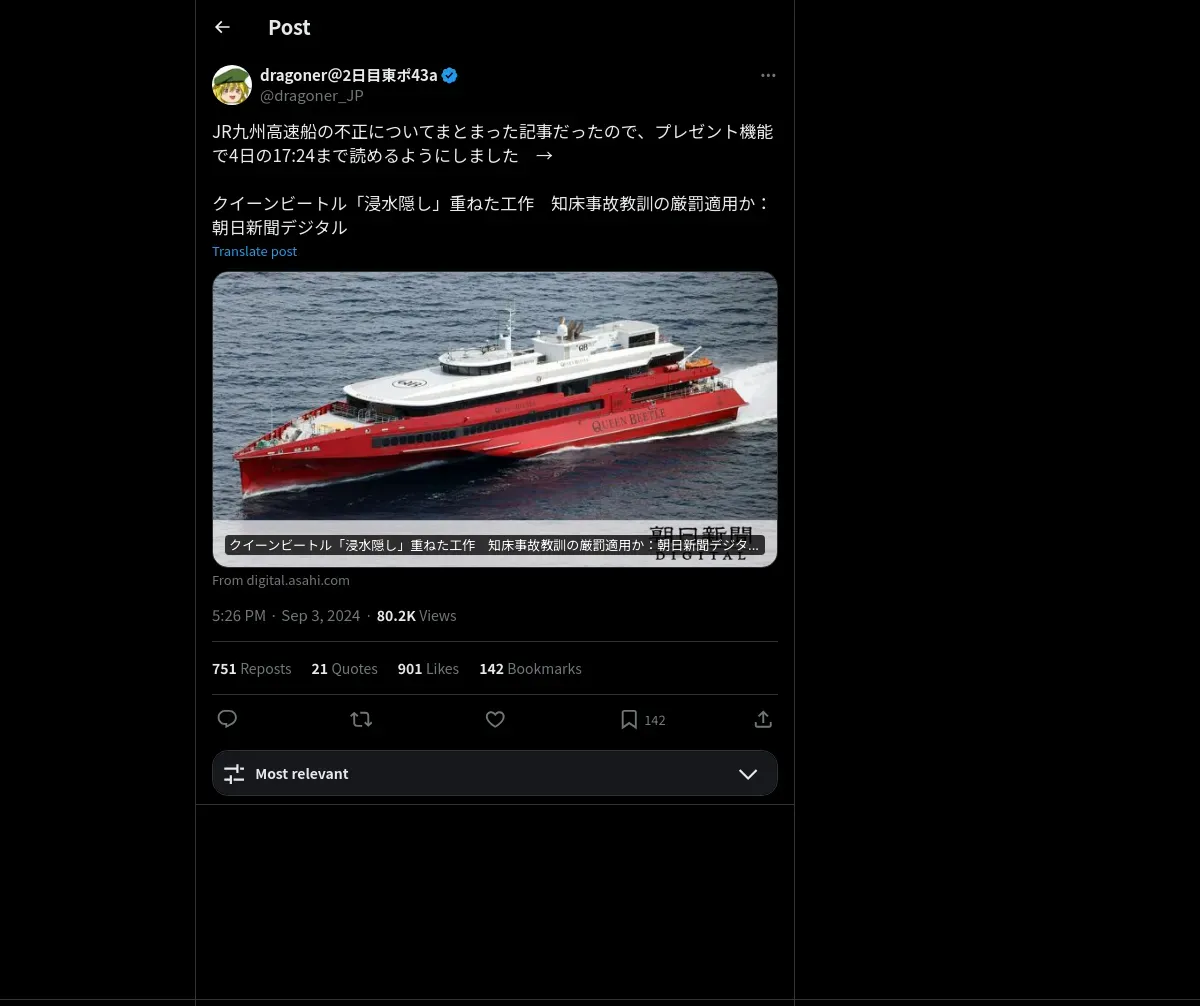1200x1006 pixels.
Task: Click the reply speech bubble icon
Action: (227, 719)
